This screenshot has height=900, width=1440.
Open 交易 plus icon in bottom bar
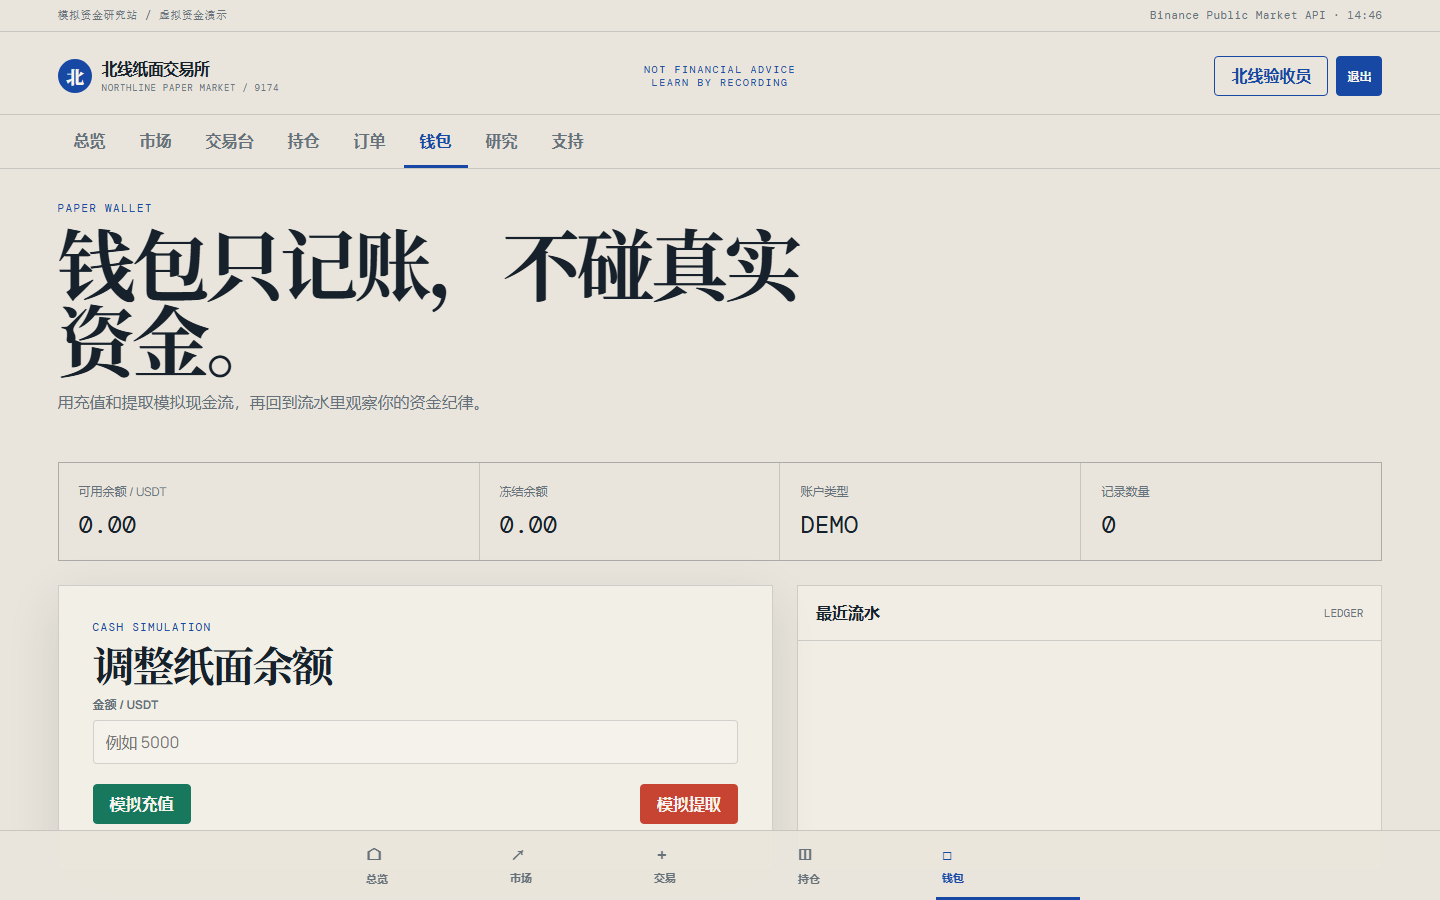662,855
